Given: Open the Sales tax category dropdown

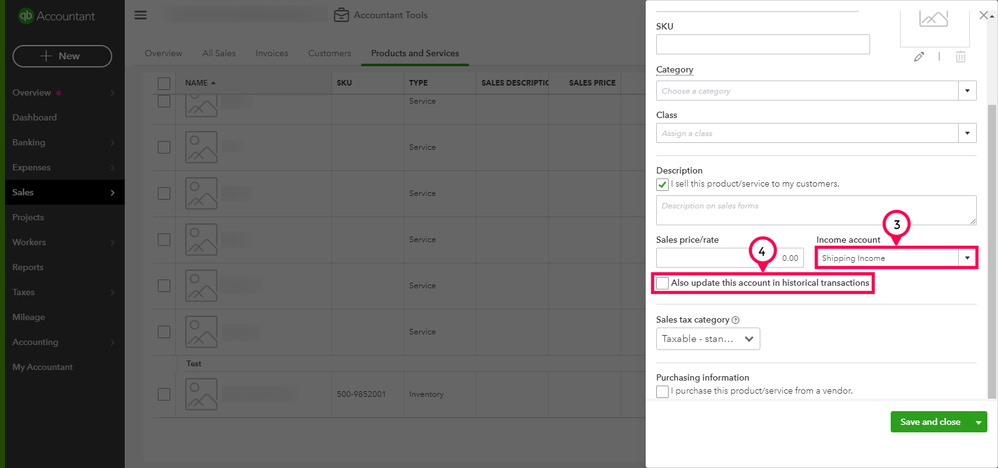Looking at the screenshot, I should (708, 339).
